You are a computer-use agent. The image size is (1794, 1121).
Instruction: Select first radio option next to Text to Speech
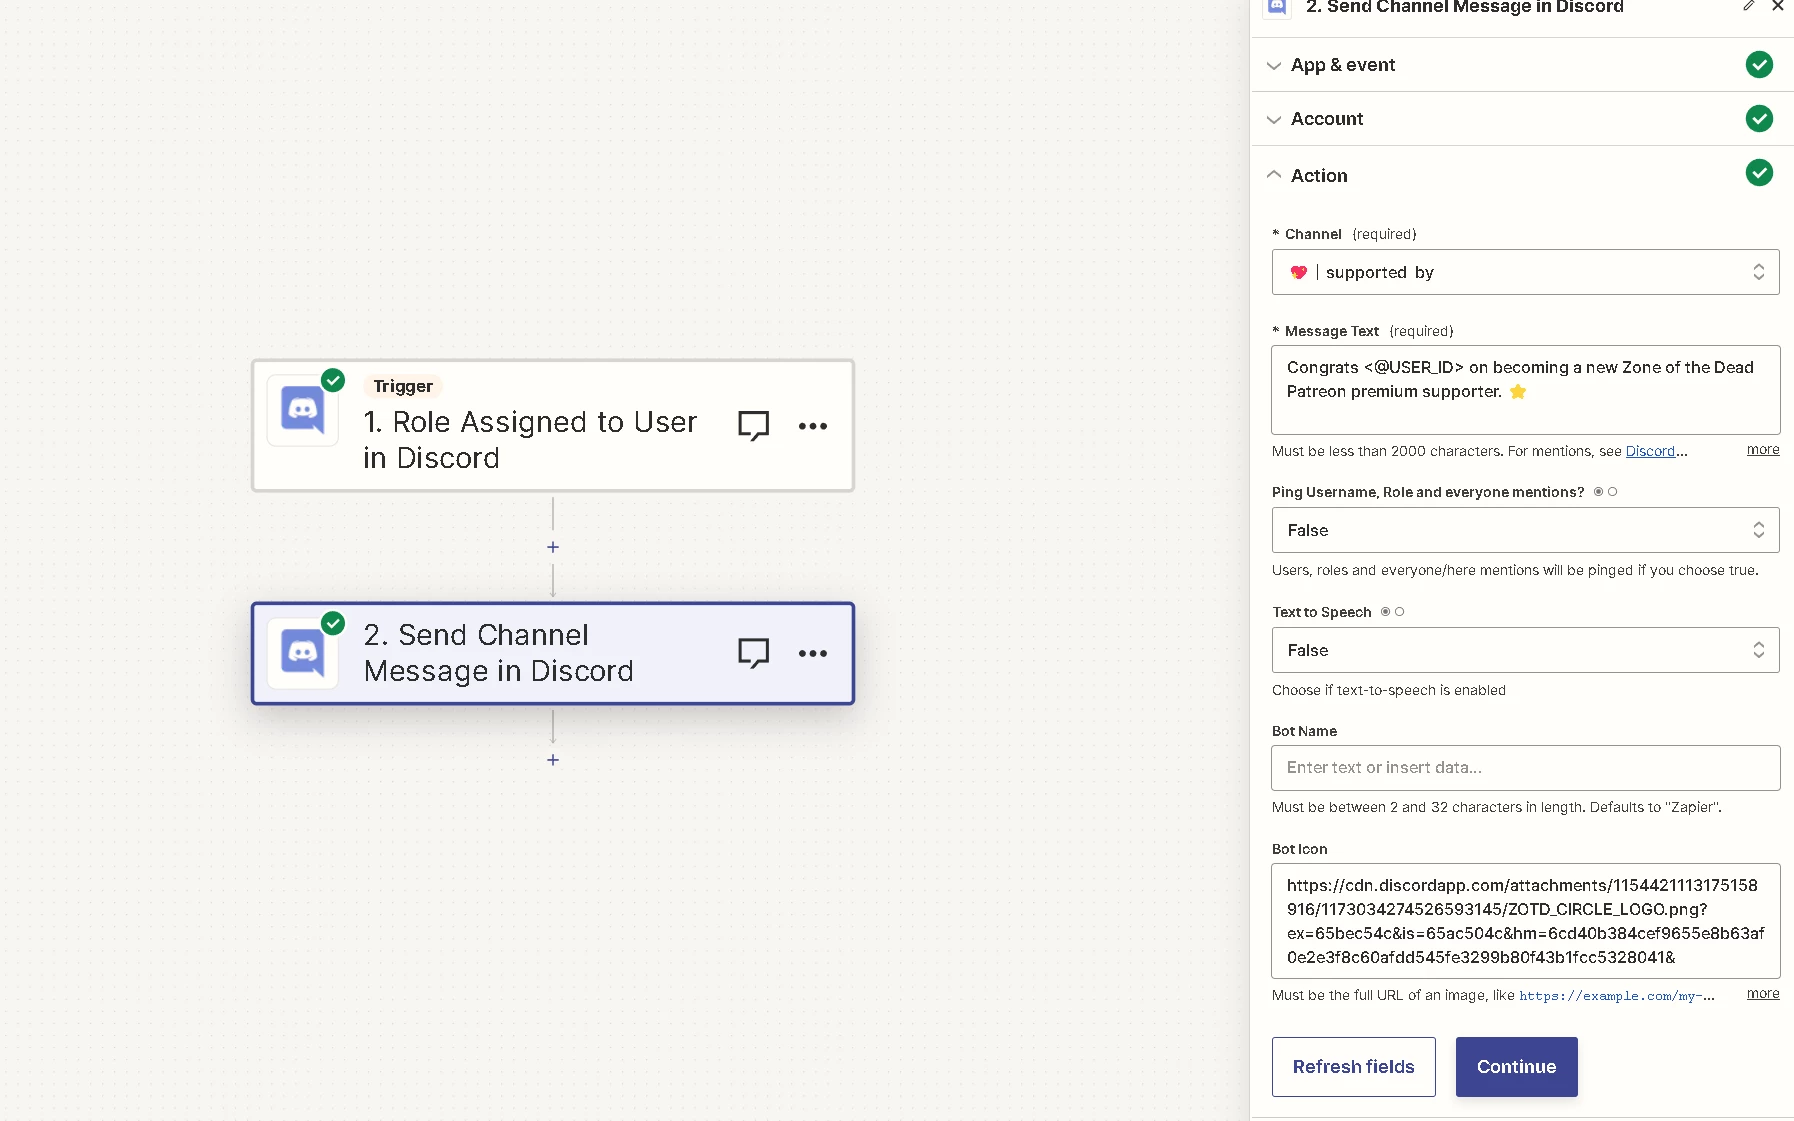point(1385,612)
